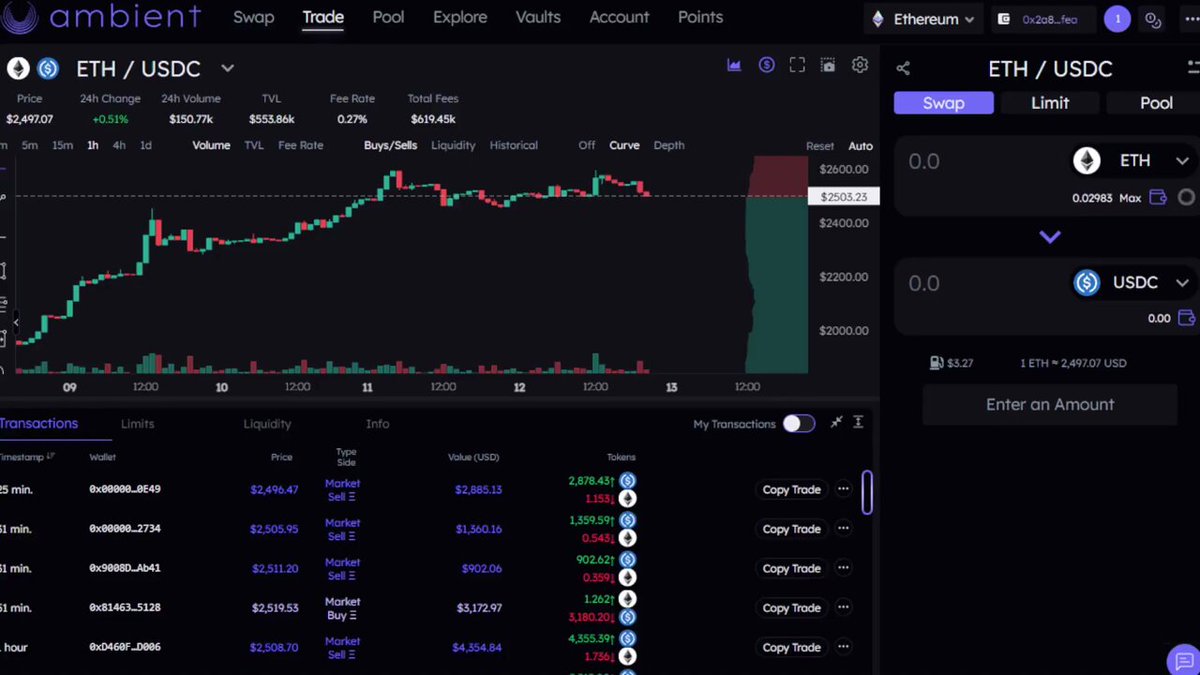The height and width of the screenshot is (675, 1200).
Task: Turn the liquidity display Off
Action: pyautogui.click(x=587, y=145)
